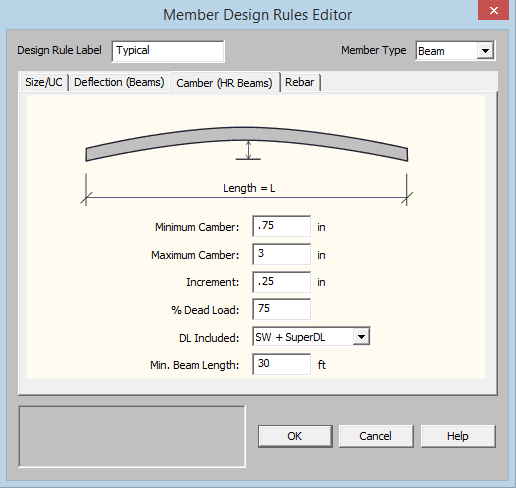Image resolution: width=516 pixels, height=488 pixels.
Task: Focus the Min. Beam Length field
Action: tap(281, 364)
